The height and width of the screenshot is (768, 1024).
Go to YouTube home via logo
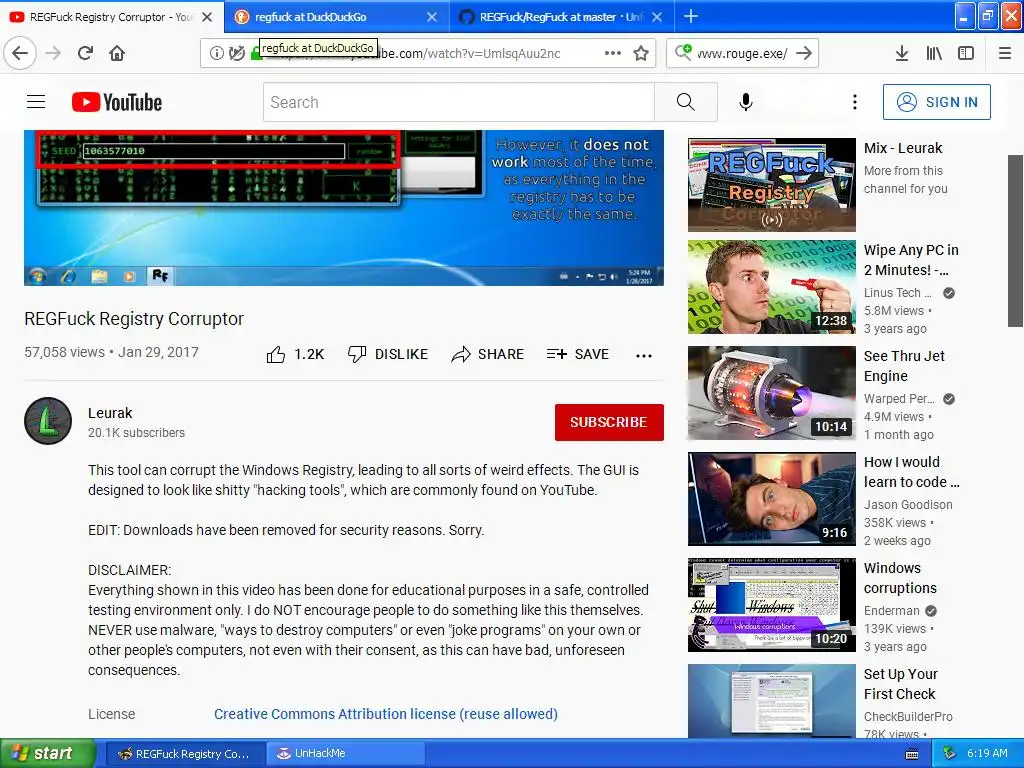(117, 102)
